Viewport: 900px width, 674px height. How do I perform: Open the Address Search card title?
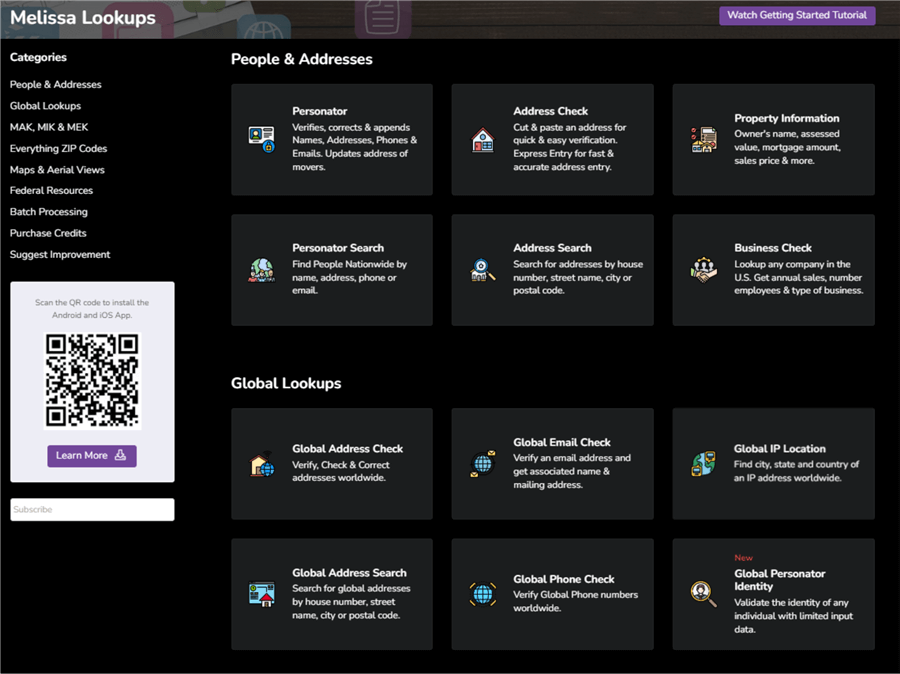(552, 247)
